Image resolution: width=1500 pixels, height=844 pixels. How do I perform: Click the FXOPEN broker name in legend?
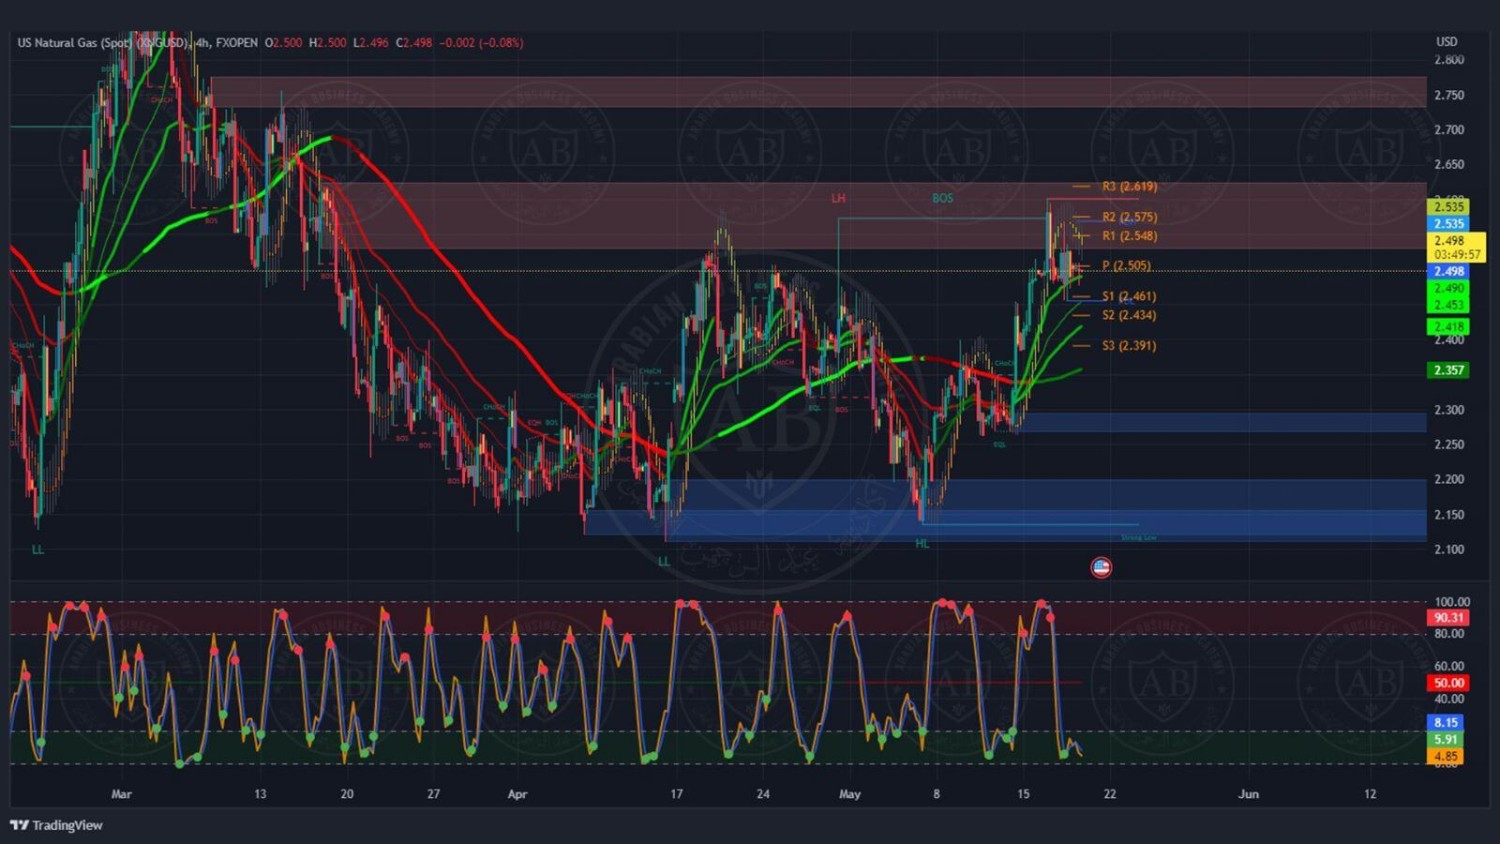click(237, 43)
